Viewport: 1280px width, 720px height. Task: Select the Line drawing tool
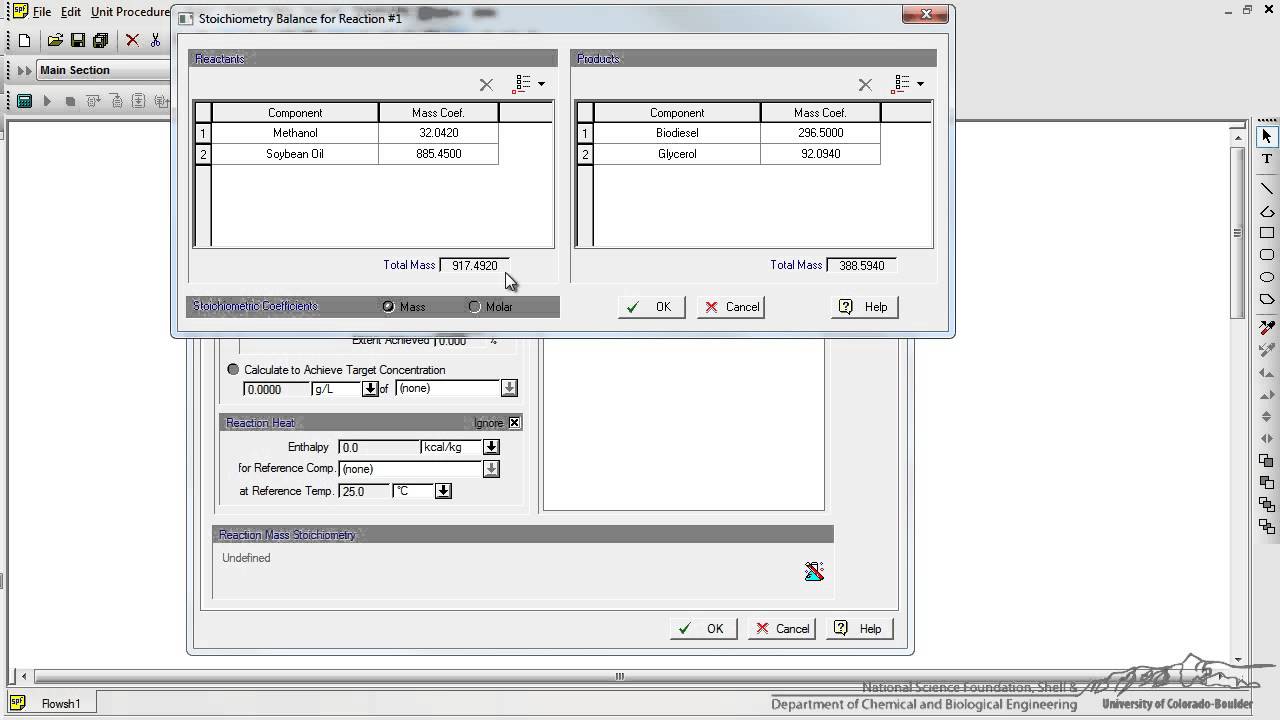pos(1267,188)
